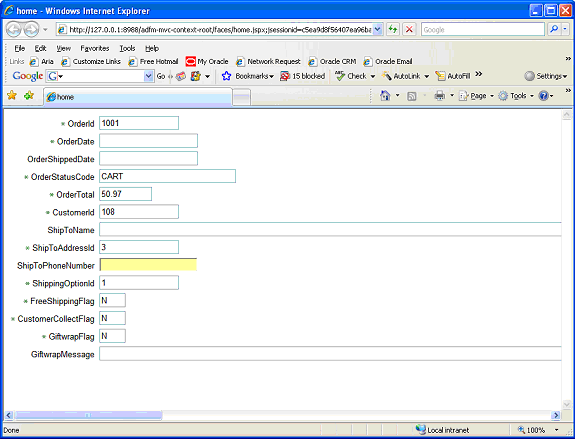Screen dimensions: 575x439
Task: Open the Favorites menu
Action: coord(95,48)
